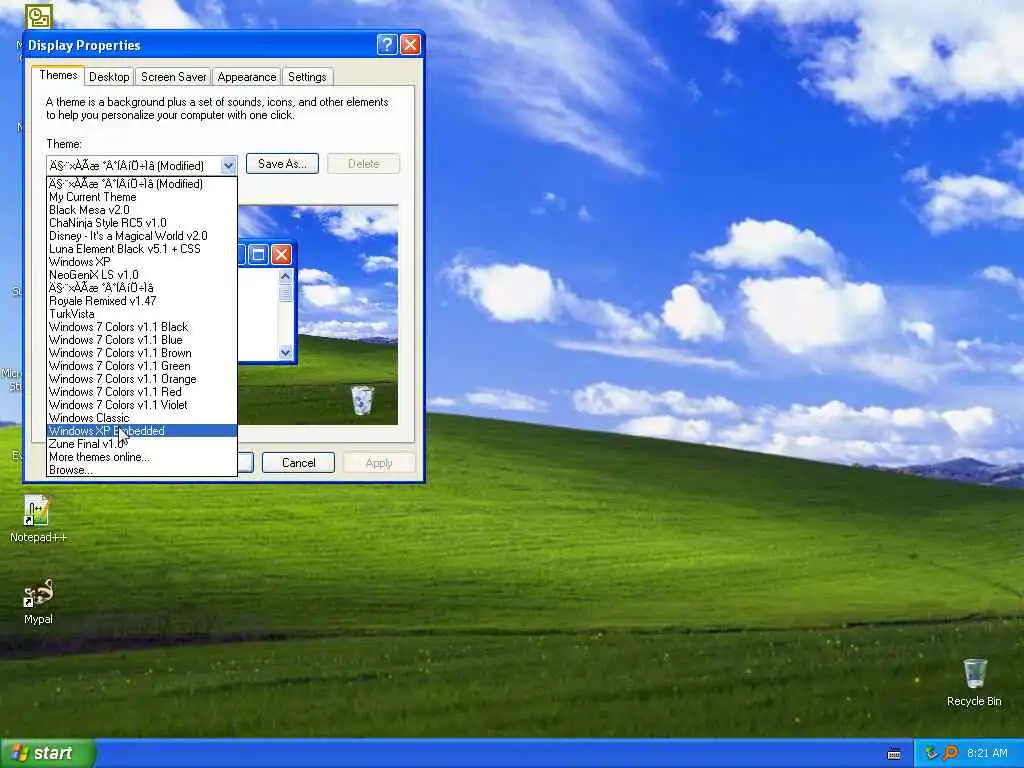Image resolution: width=1024 pixels, height=768 pixels.
Task: Select the first Modified theme entry in list
Action: click(142, 184)
